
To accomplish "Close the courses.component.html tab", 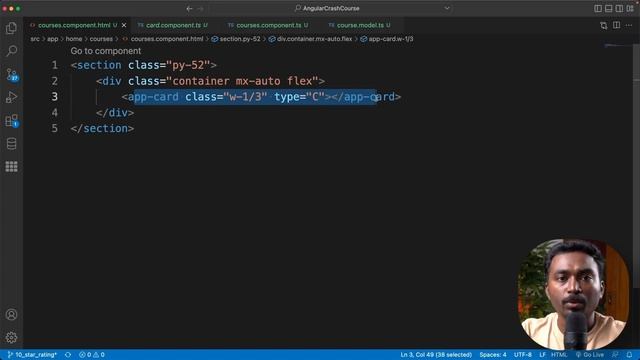I will (124, 25).
